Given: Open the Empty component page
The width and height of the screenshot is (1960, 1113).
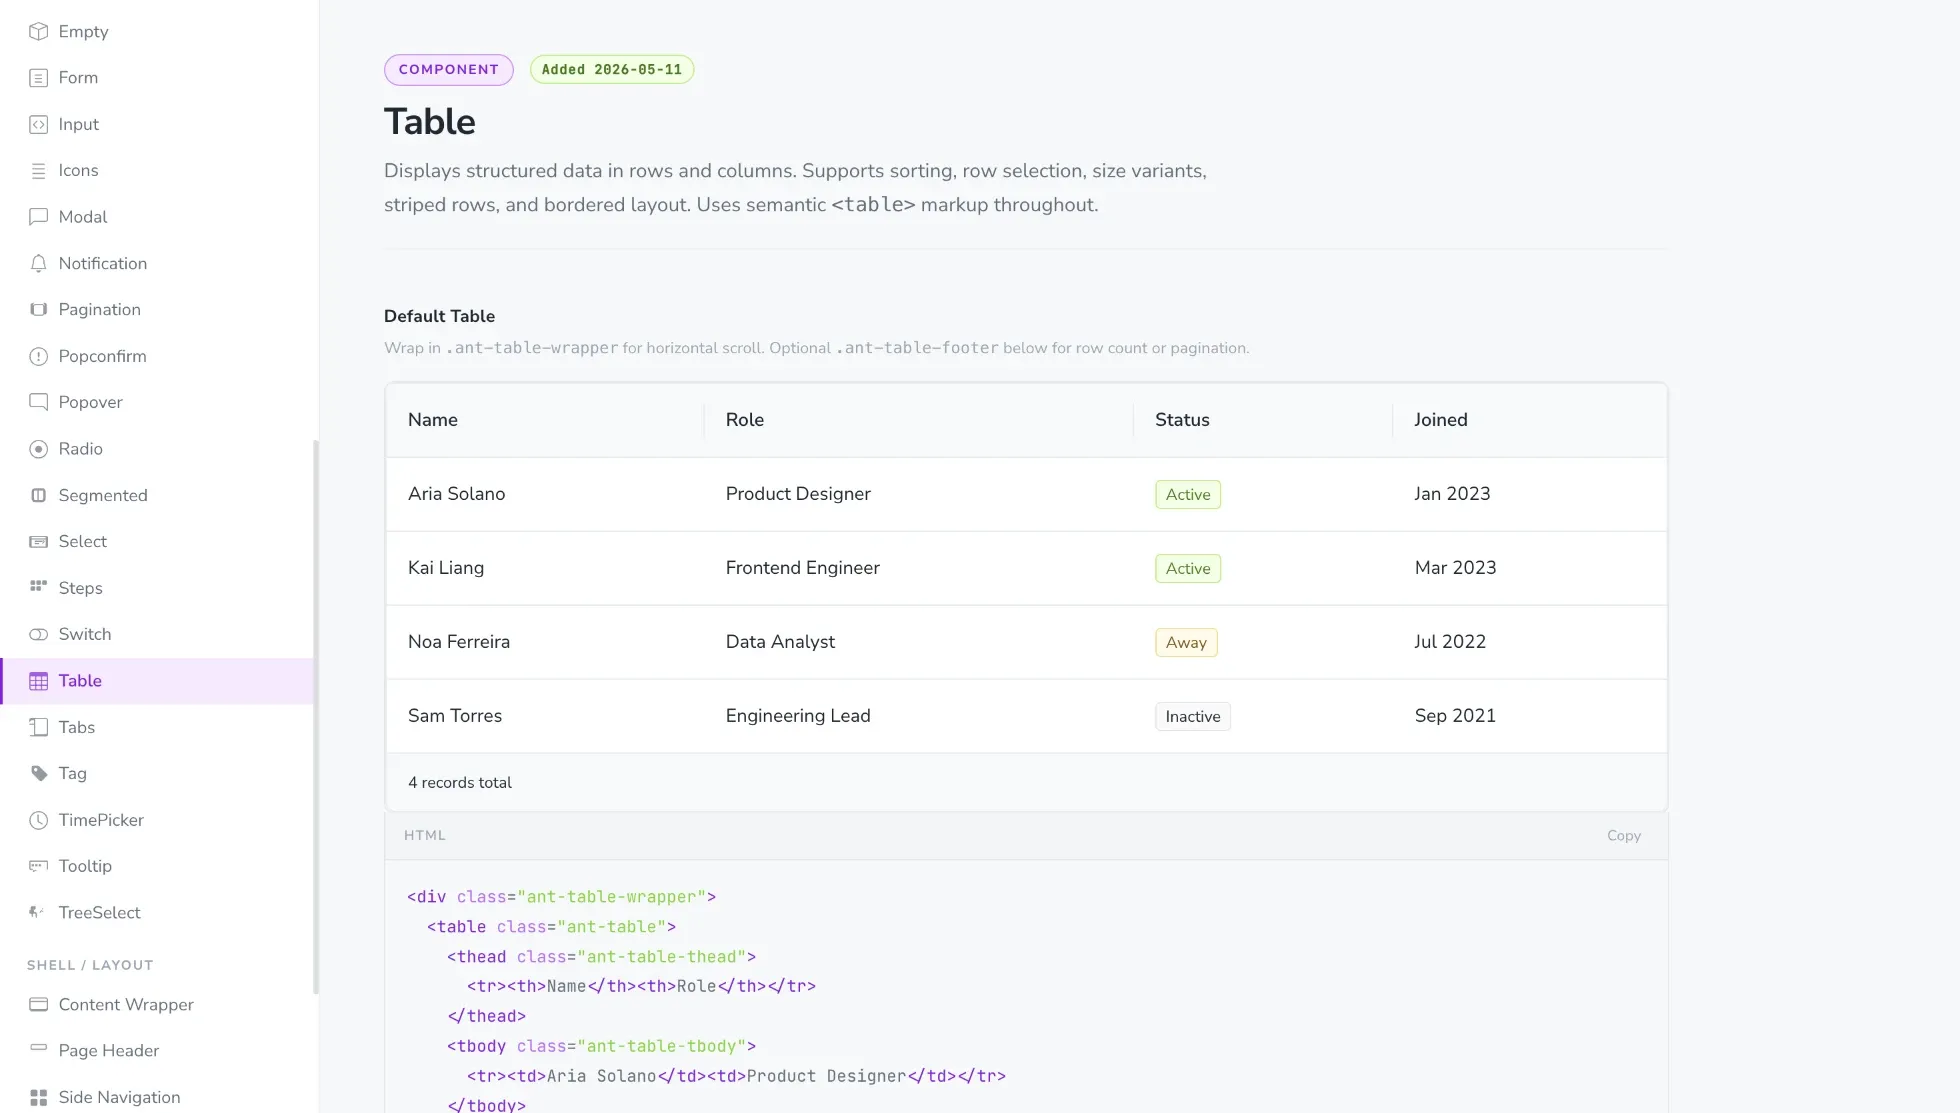Looking at the screenshot, I should [157, 31].
